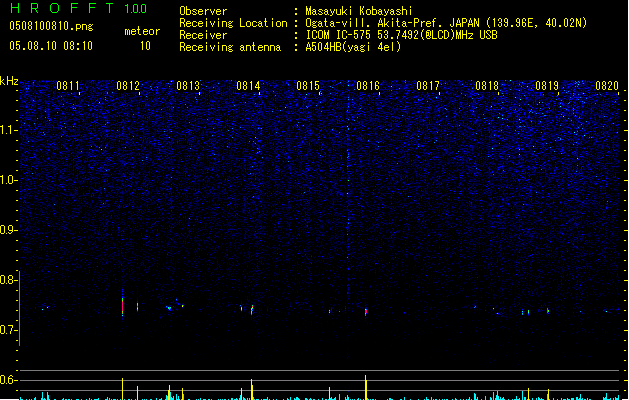Click the 'Receiving antenna' field label
629x400 pixels.
click(230, 47)
